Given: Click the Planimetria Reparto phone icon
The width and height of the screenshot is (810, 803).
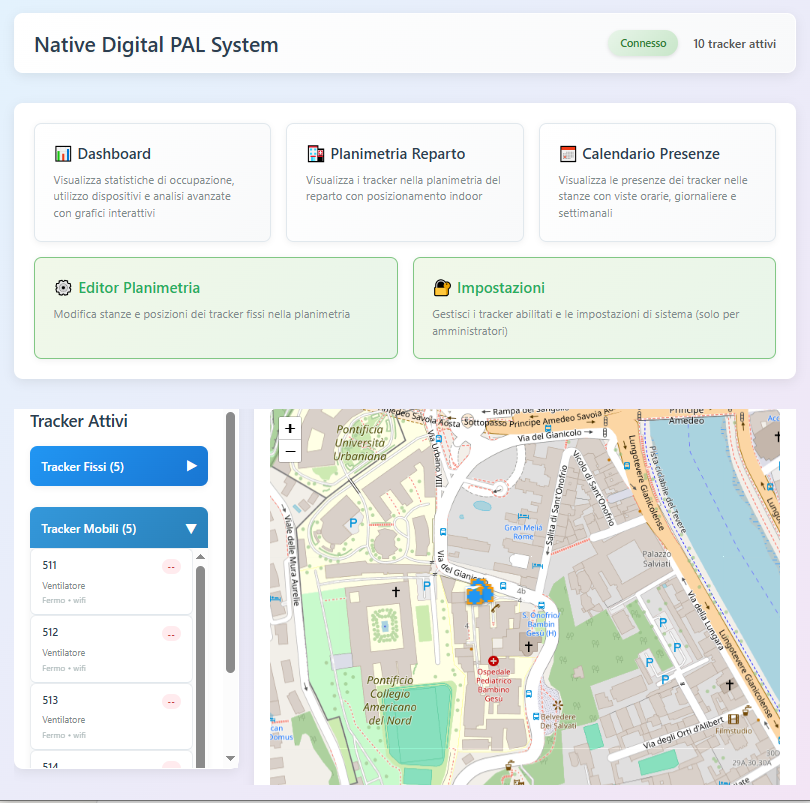Looking at the screenshot, I should coord(315,154).
